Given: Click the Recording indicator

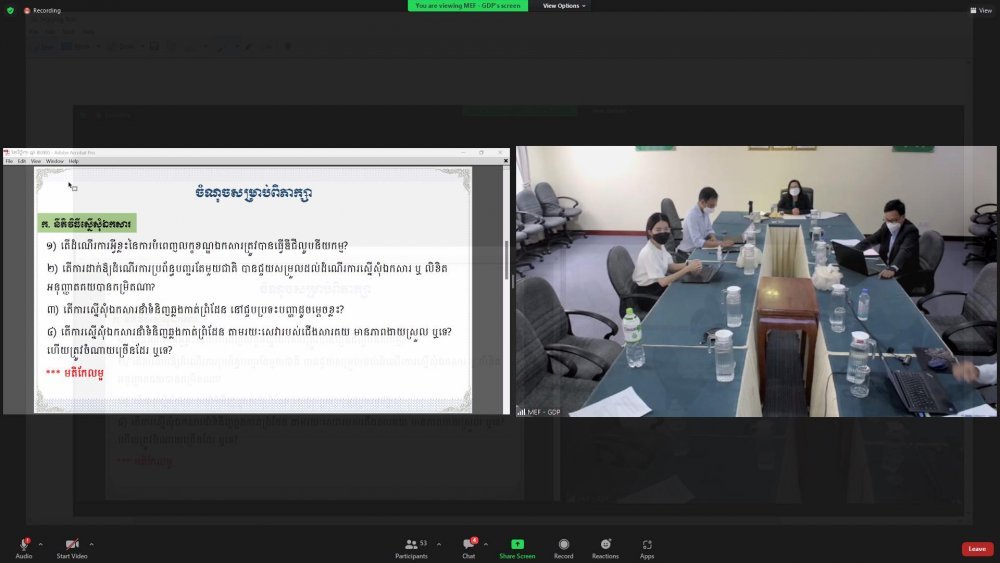Looking at the screenshot, I should tap(42, 10).
